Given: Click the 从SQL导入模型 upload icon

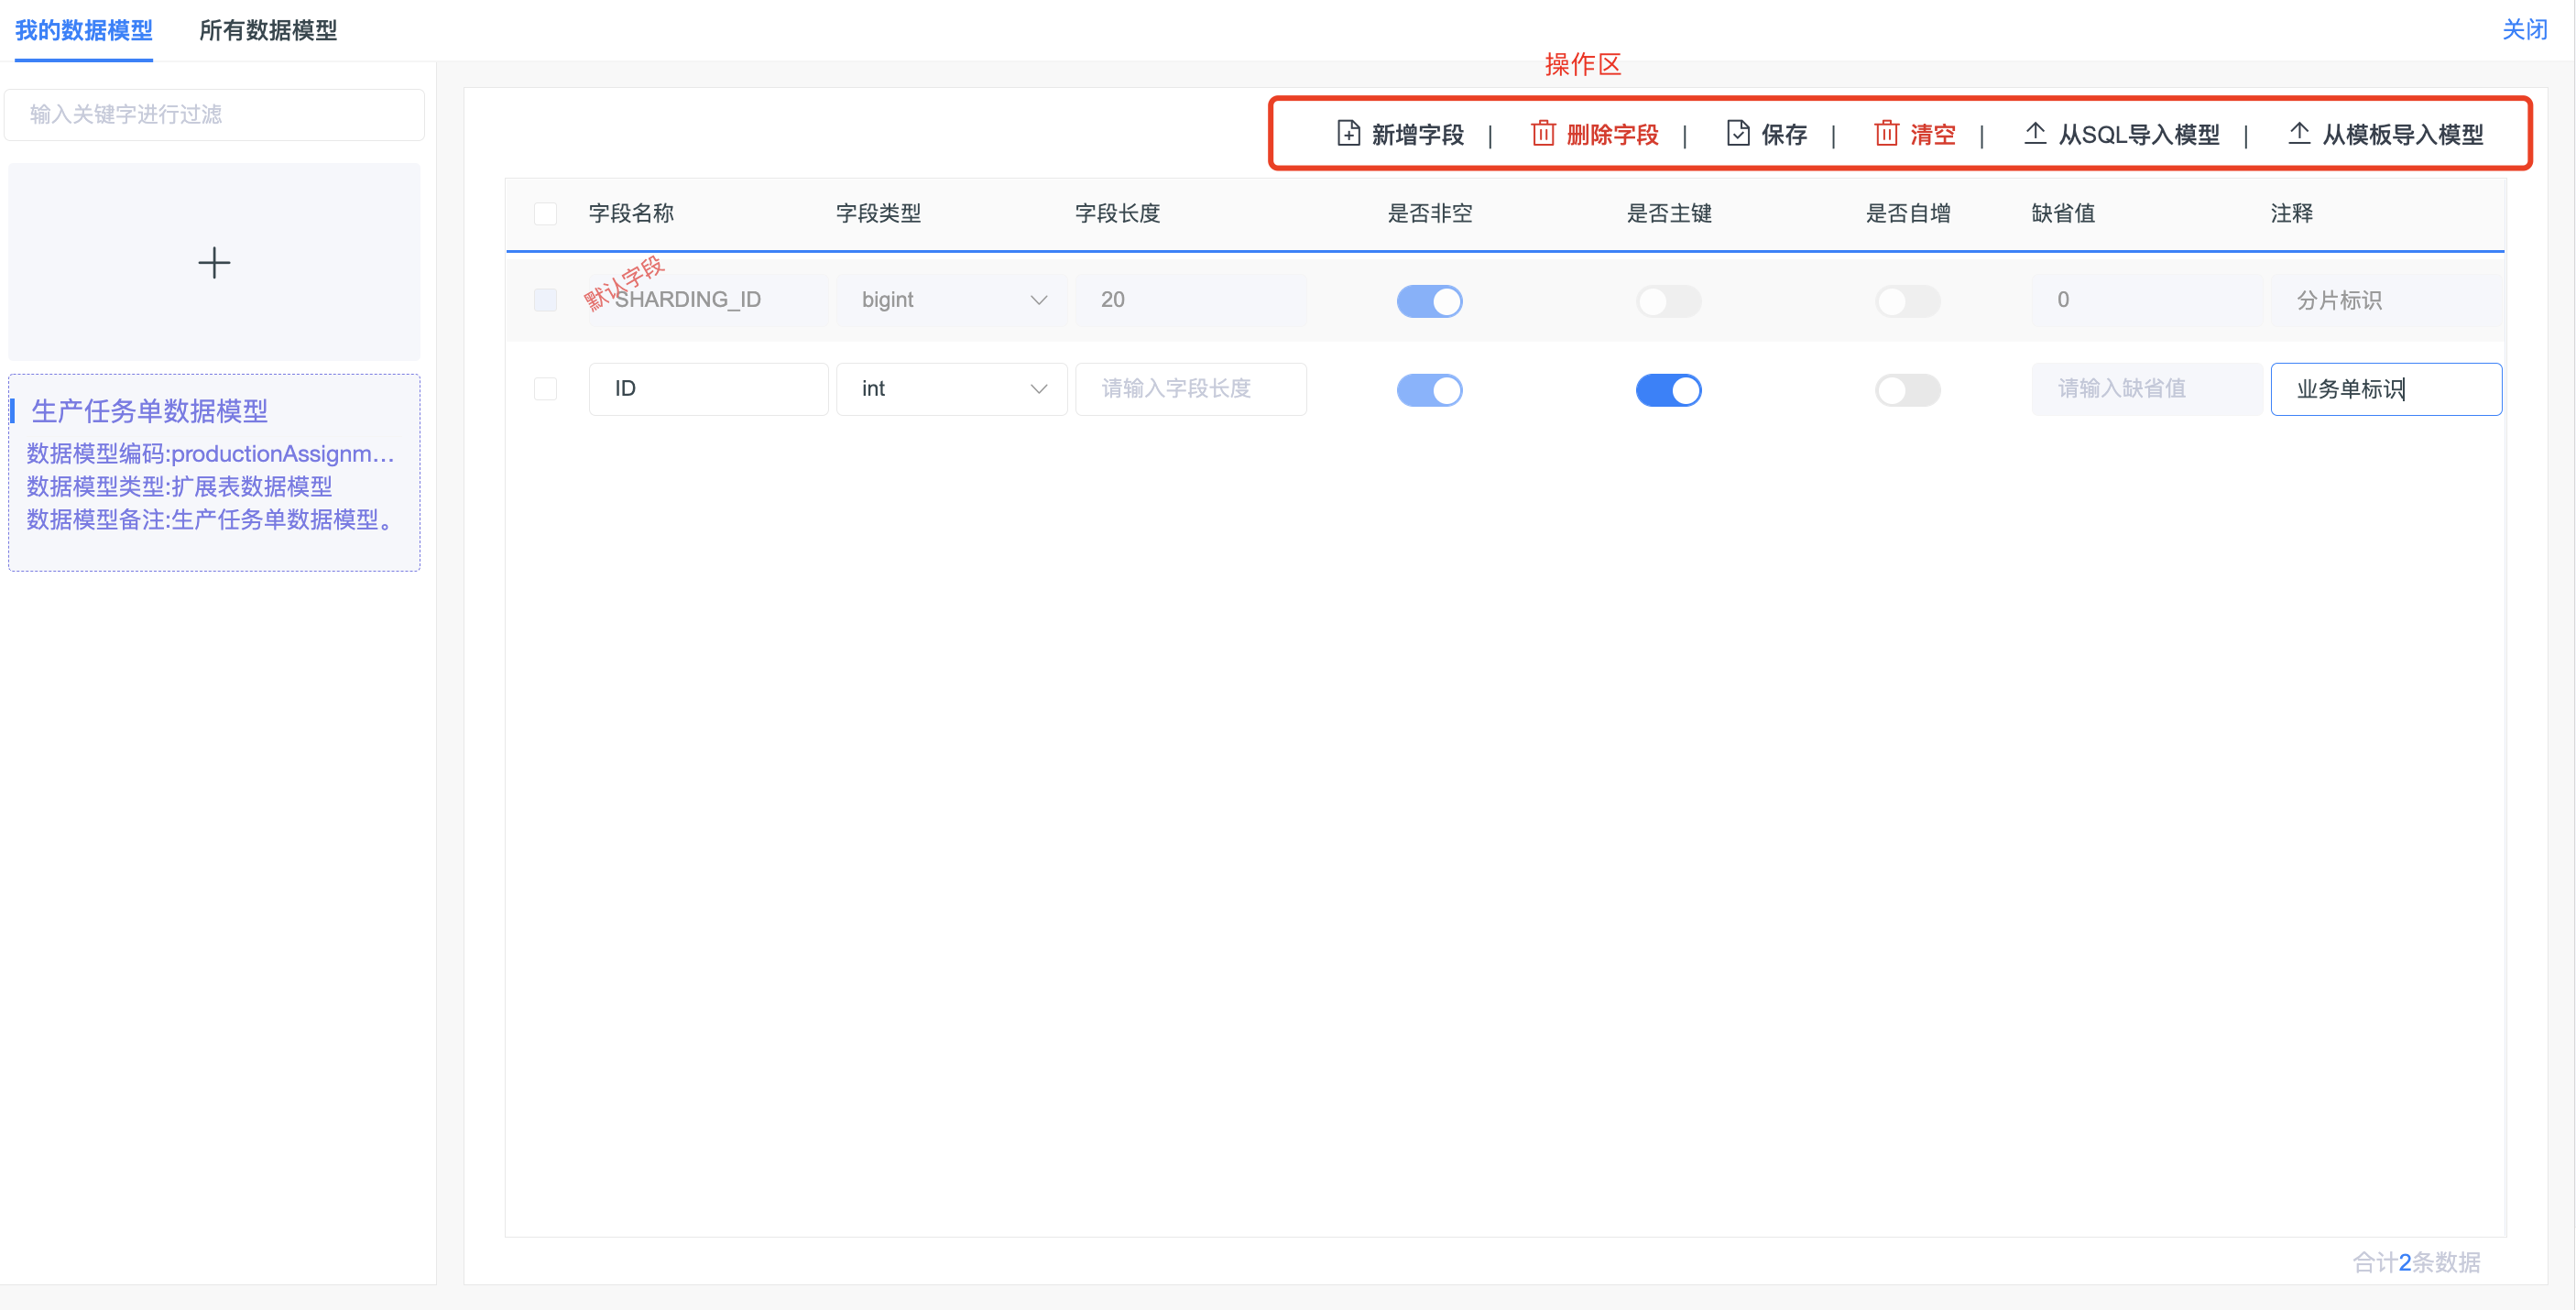Looking at the screenshot, I should (x=2035, y=133).
